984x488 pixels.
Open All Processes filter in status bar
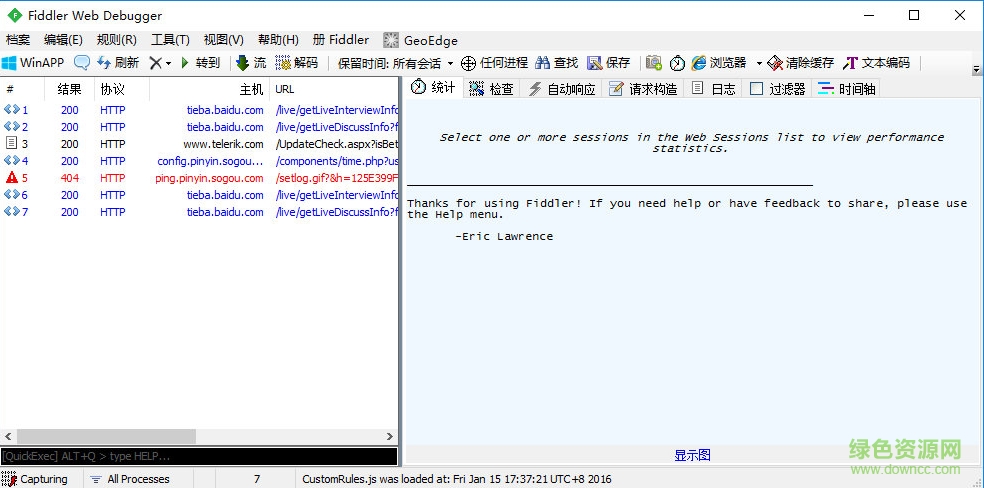[130, 479]
